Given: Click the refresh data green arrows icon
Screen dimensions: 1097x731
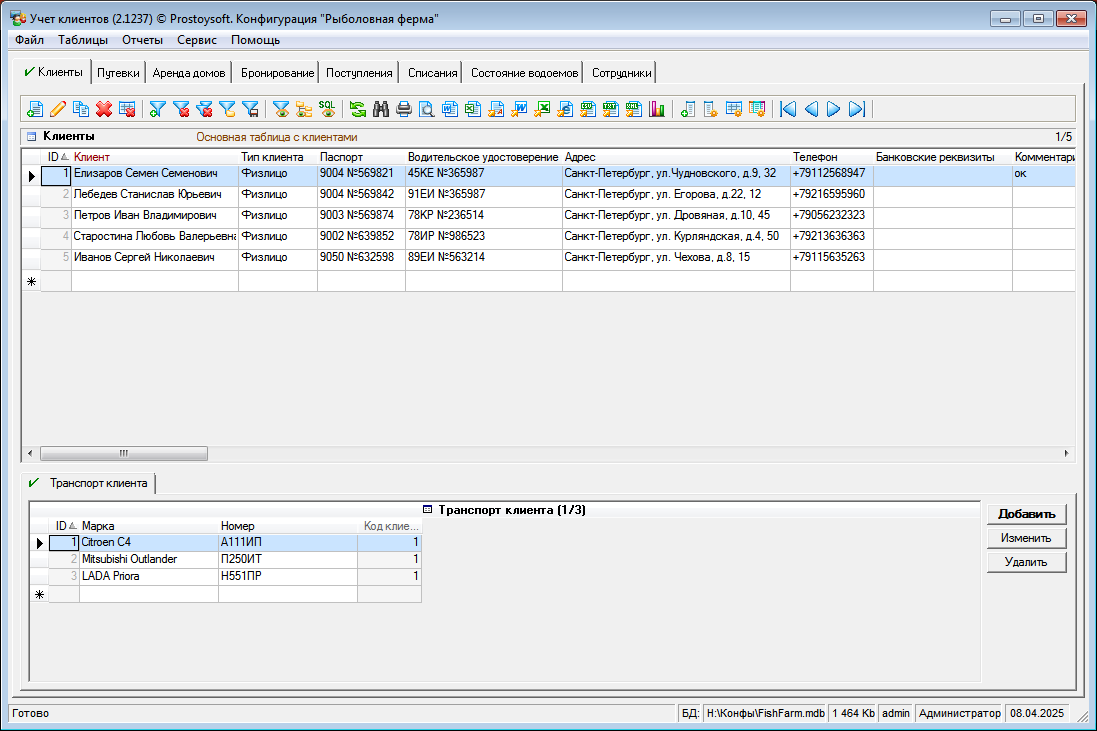Looking at the screenshot, I should click(357, 109).
